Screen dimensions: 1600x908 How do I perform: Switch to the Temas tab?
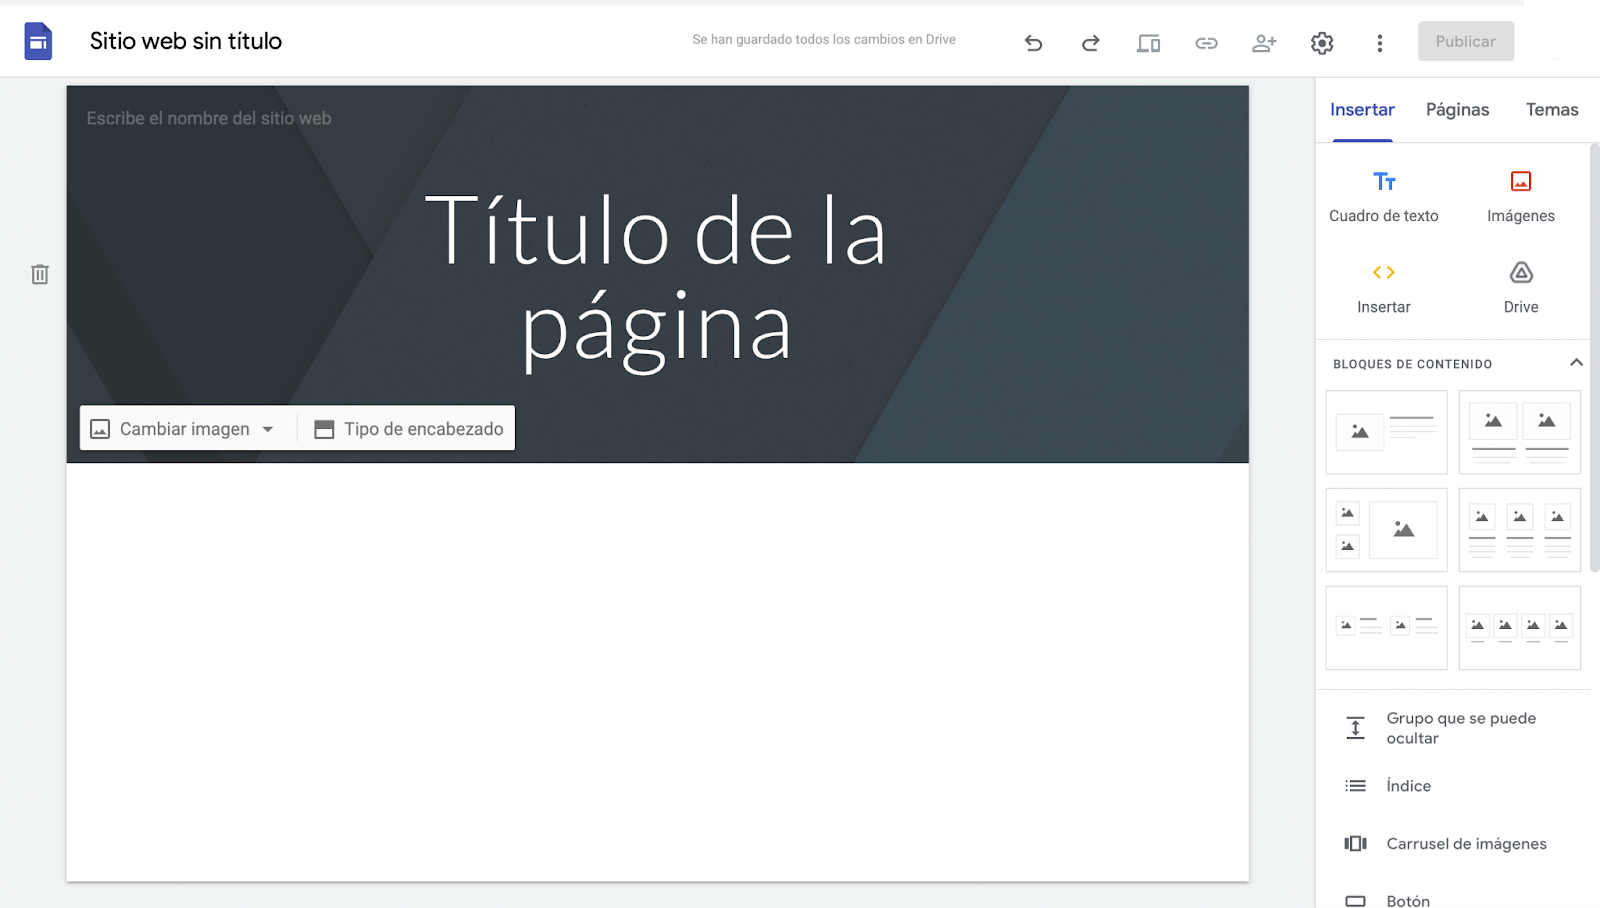(x=1551, y=110)
